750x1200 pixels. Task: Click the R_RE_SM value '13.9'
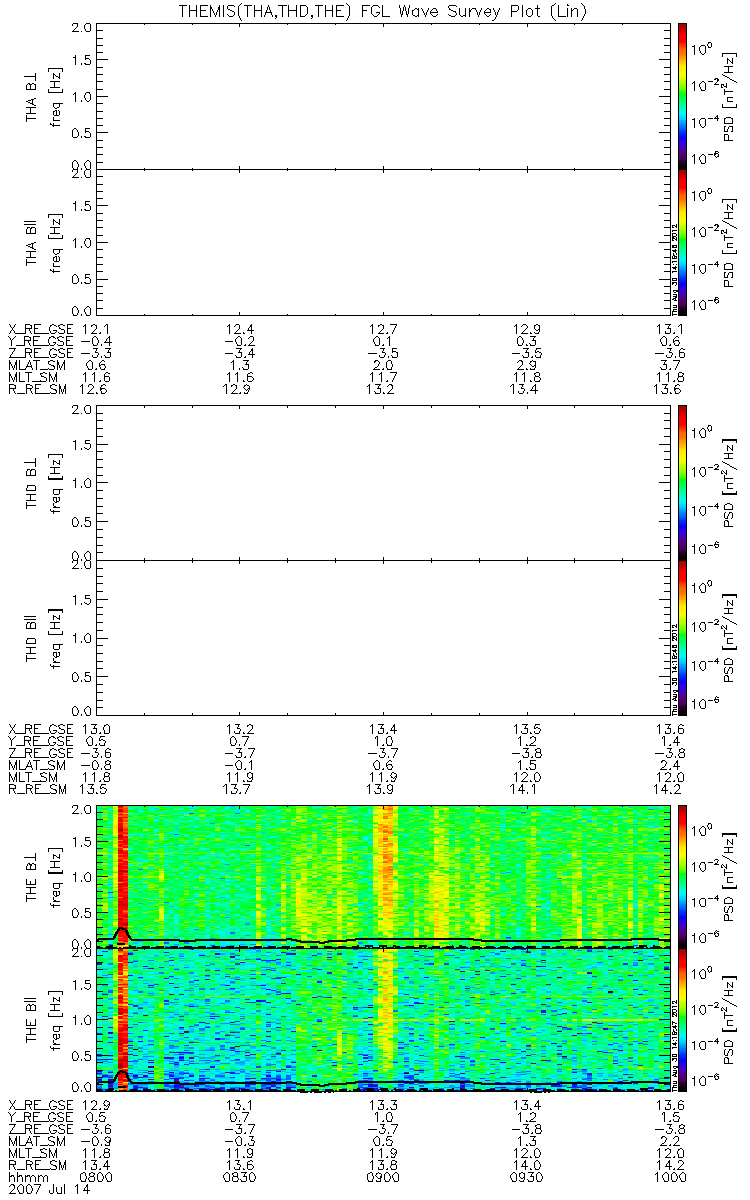383,789
